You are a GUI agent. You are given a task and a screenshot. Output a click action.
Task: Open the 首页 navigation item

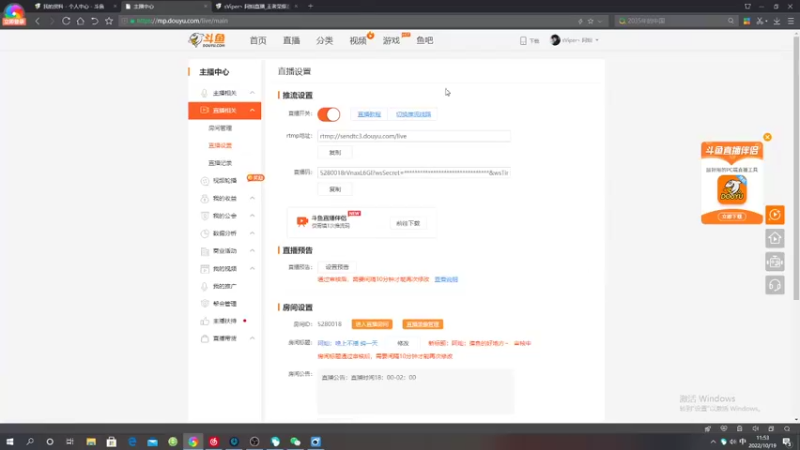point(258,40)
